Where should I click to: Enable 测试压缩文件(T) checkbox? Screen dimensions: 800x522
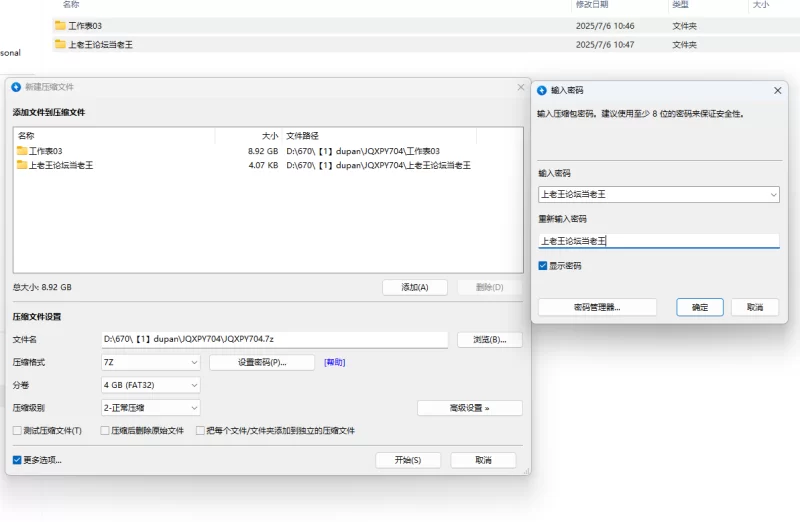pos(17,431)
